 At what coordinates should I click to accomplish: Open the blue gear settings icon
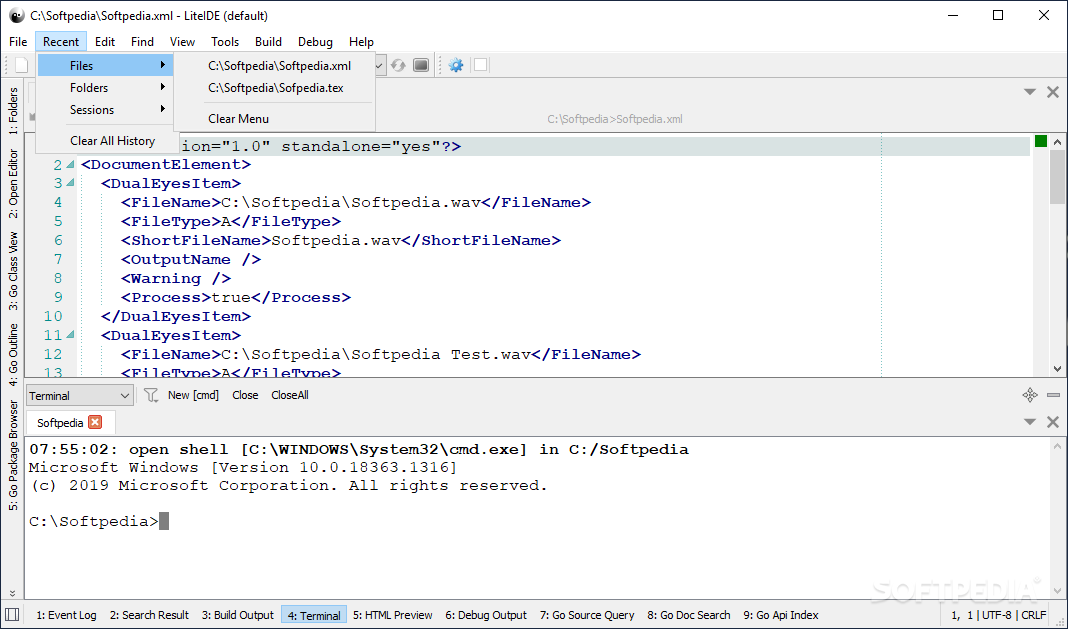456,65
